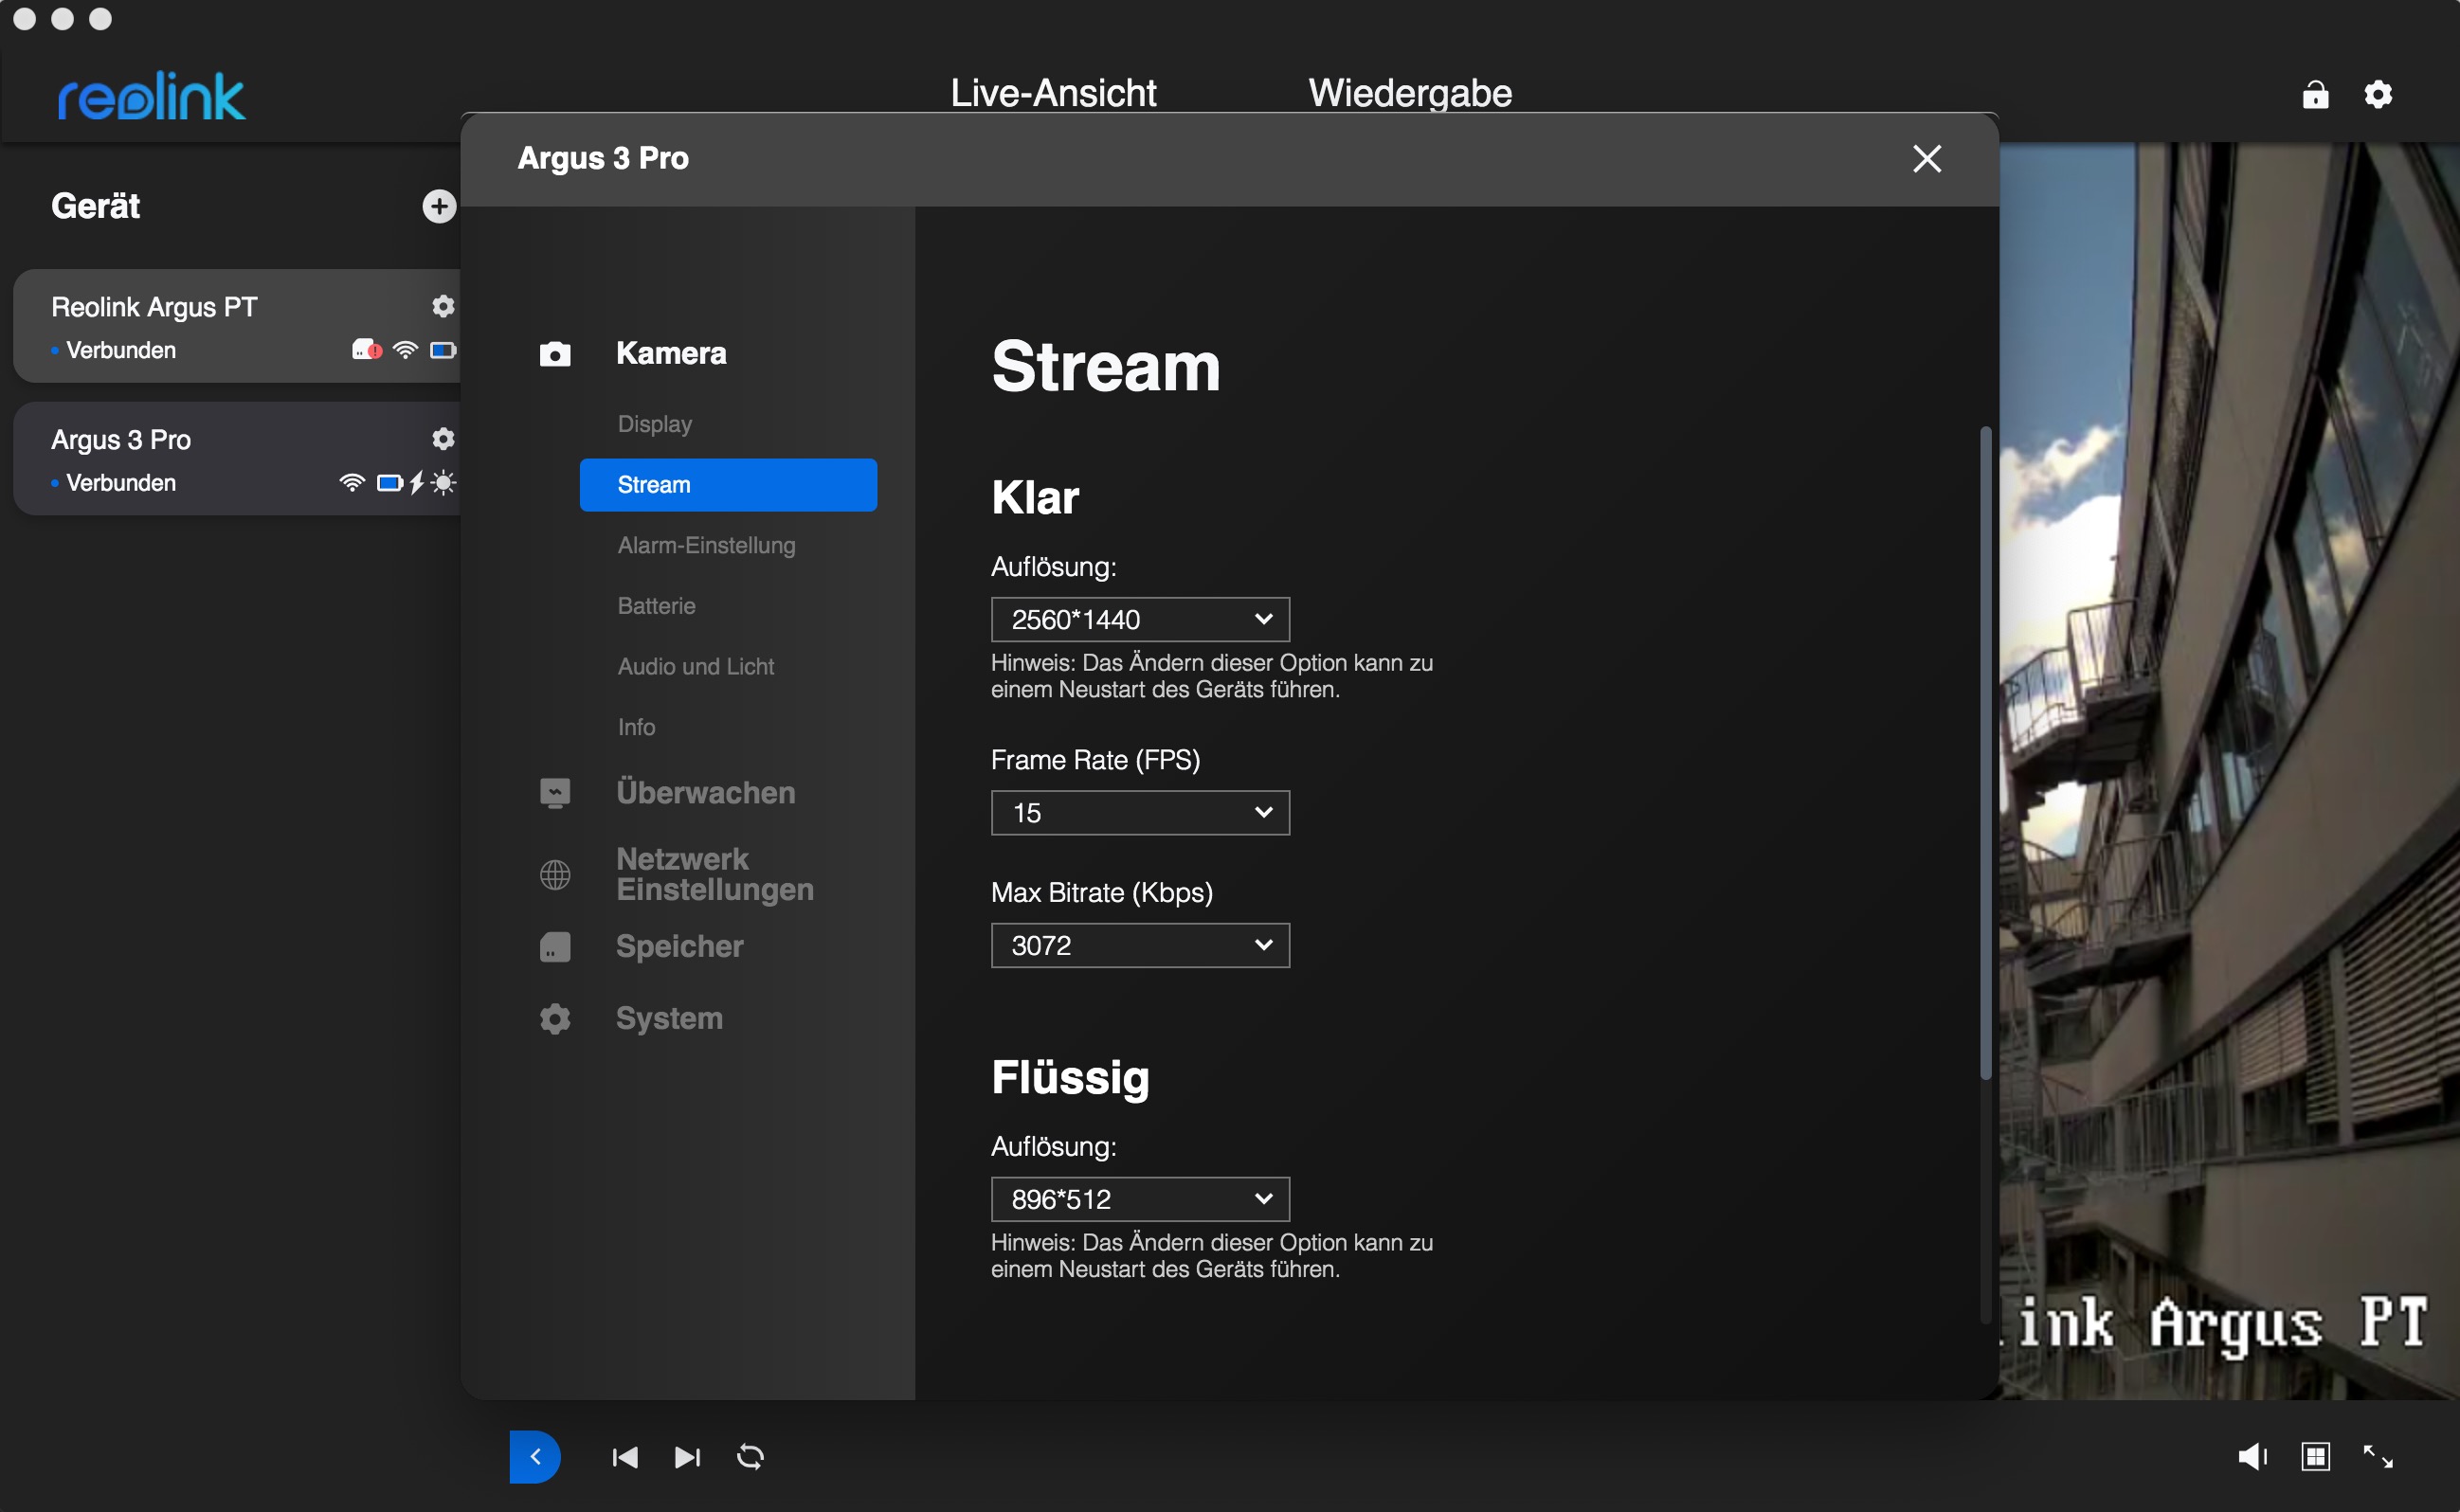Viewport: 2460px width, 1512px height.
Task: Open settings gear for Reolink Argus PT
Action: coord(443,306)
